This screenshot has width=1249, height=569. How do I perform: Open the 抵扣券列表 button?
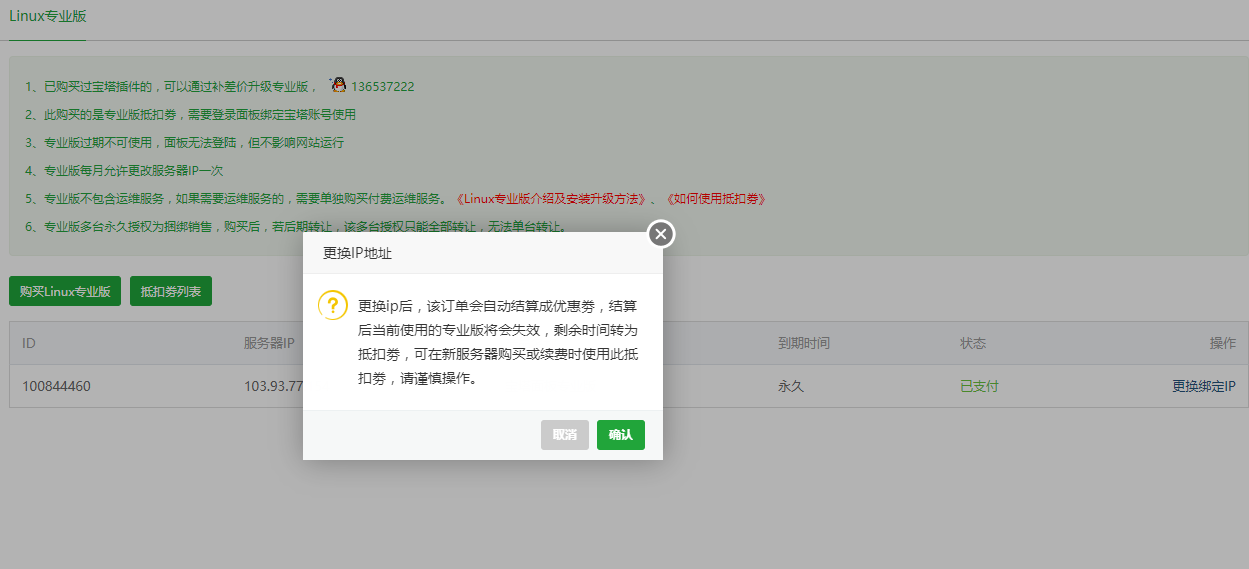[171, 292]
